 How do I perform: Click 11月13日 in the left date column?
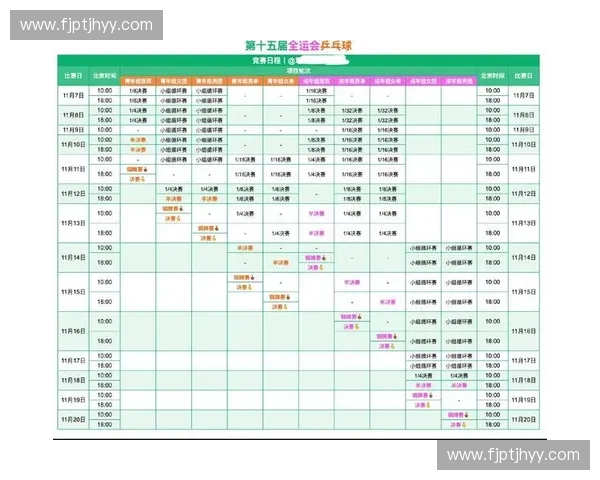pos(73,223)
